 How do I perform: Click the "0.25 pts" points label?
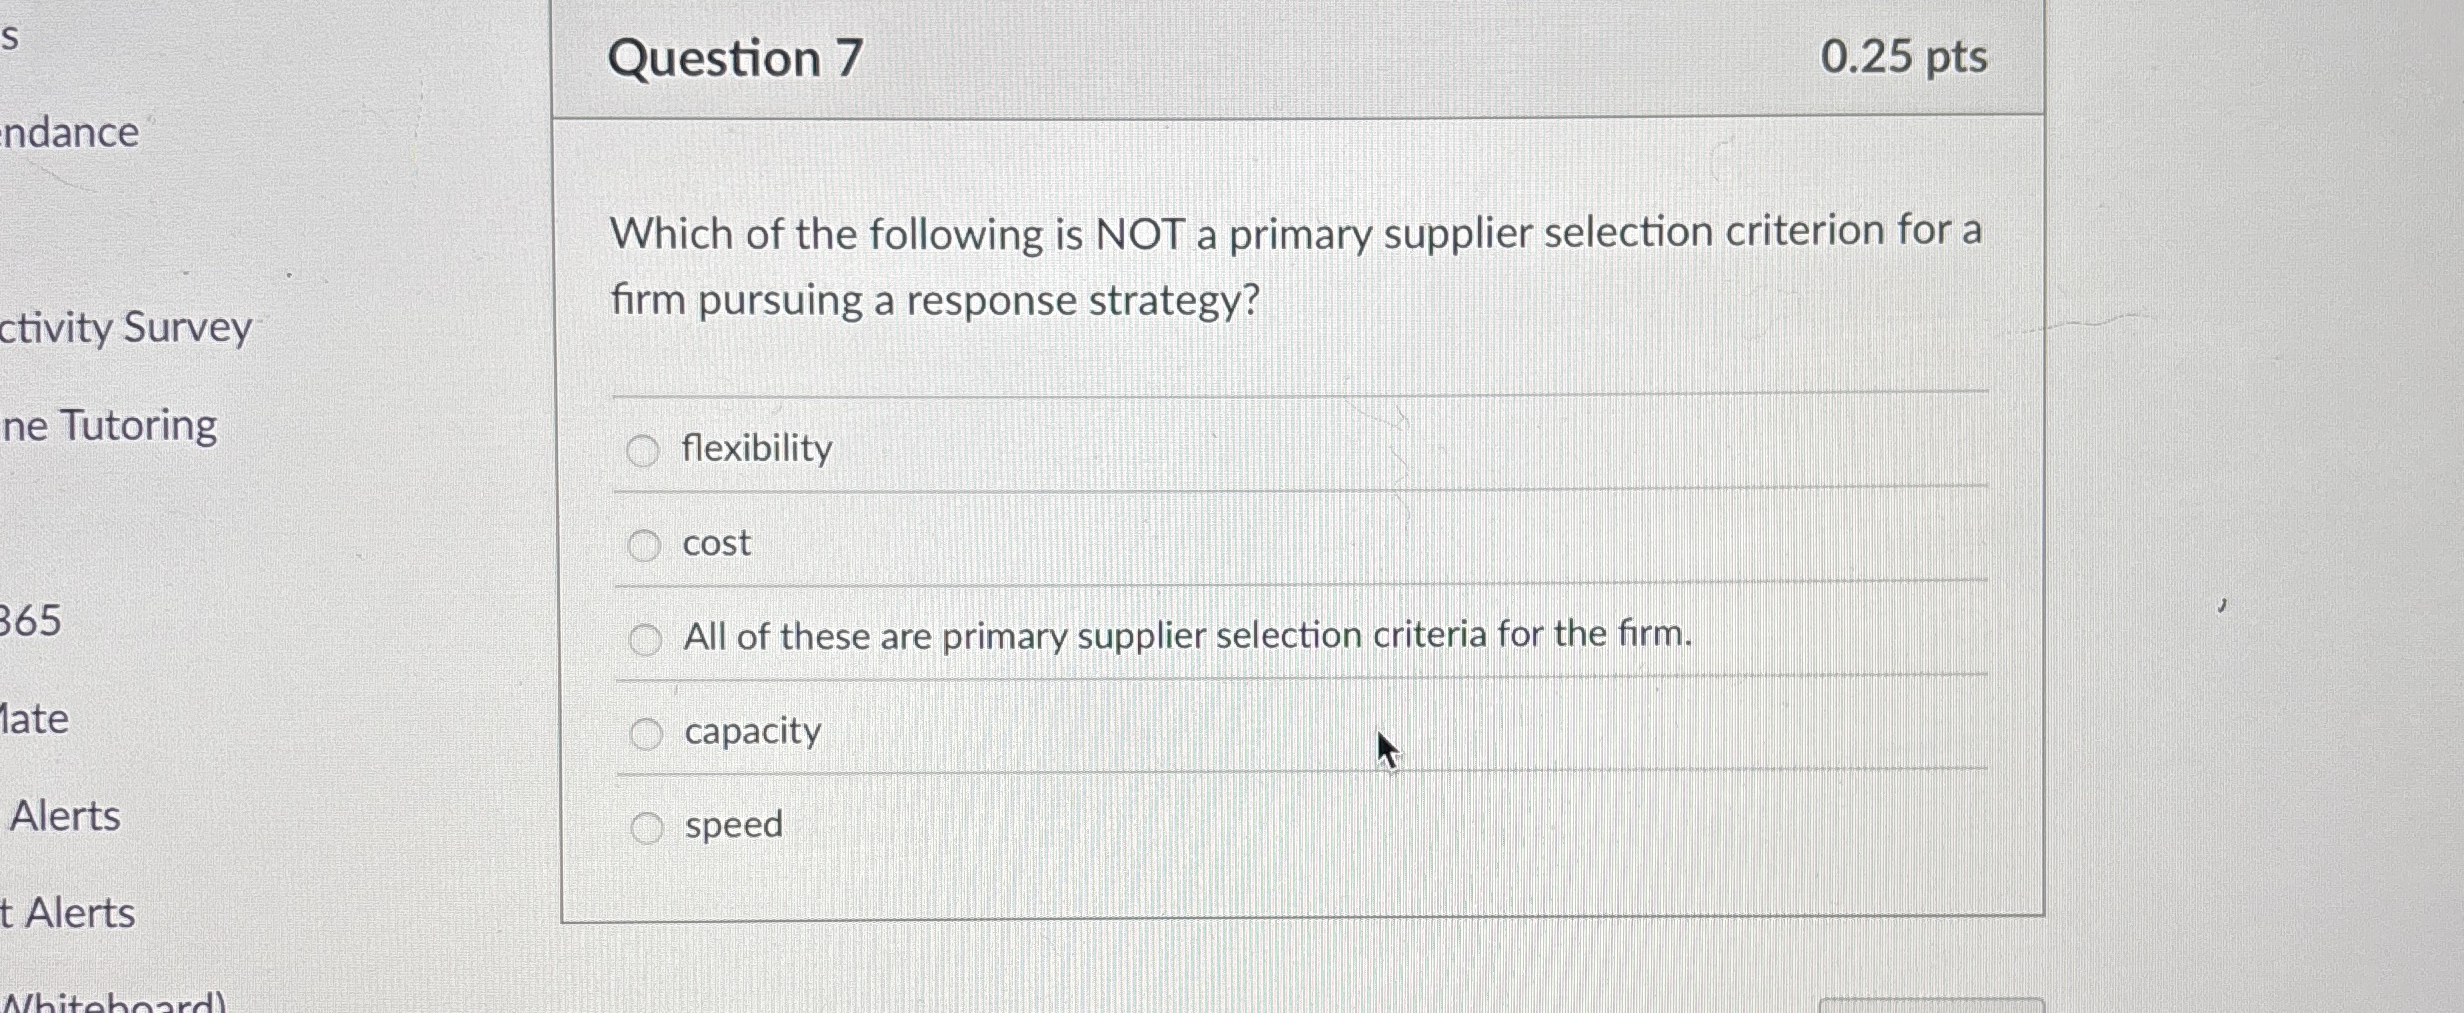[x=1903, y=56]
